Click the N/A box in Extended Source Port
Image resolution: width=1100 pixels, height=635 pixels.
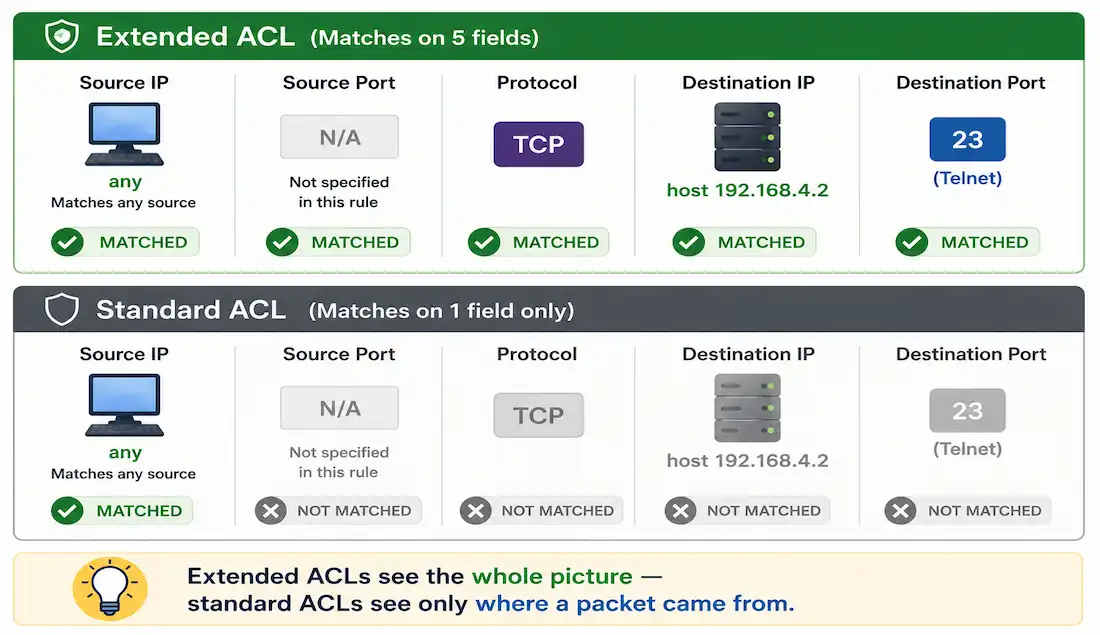340,137
